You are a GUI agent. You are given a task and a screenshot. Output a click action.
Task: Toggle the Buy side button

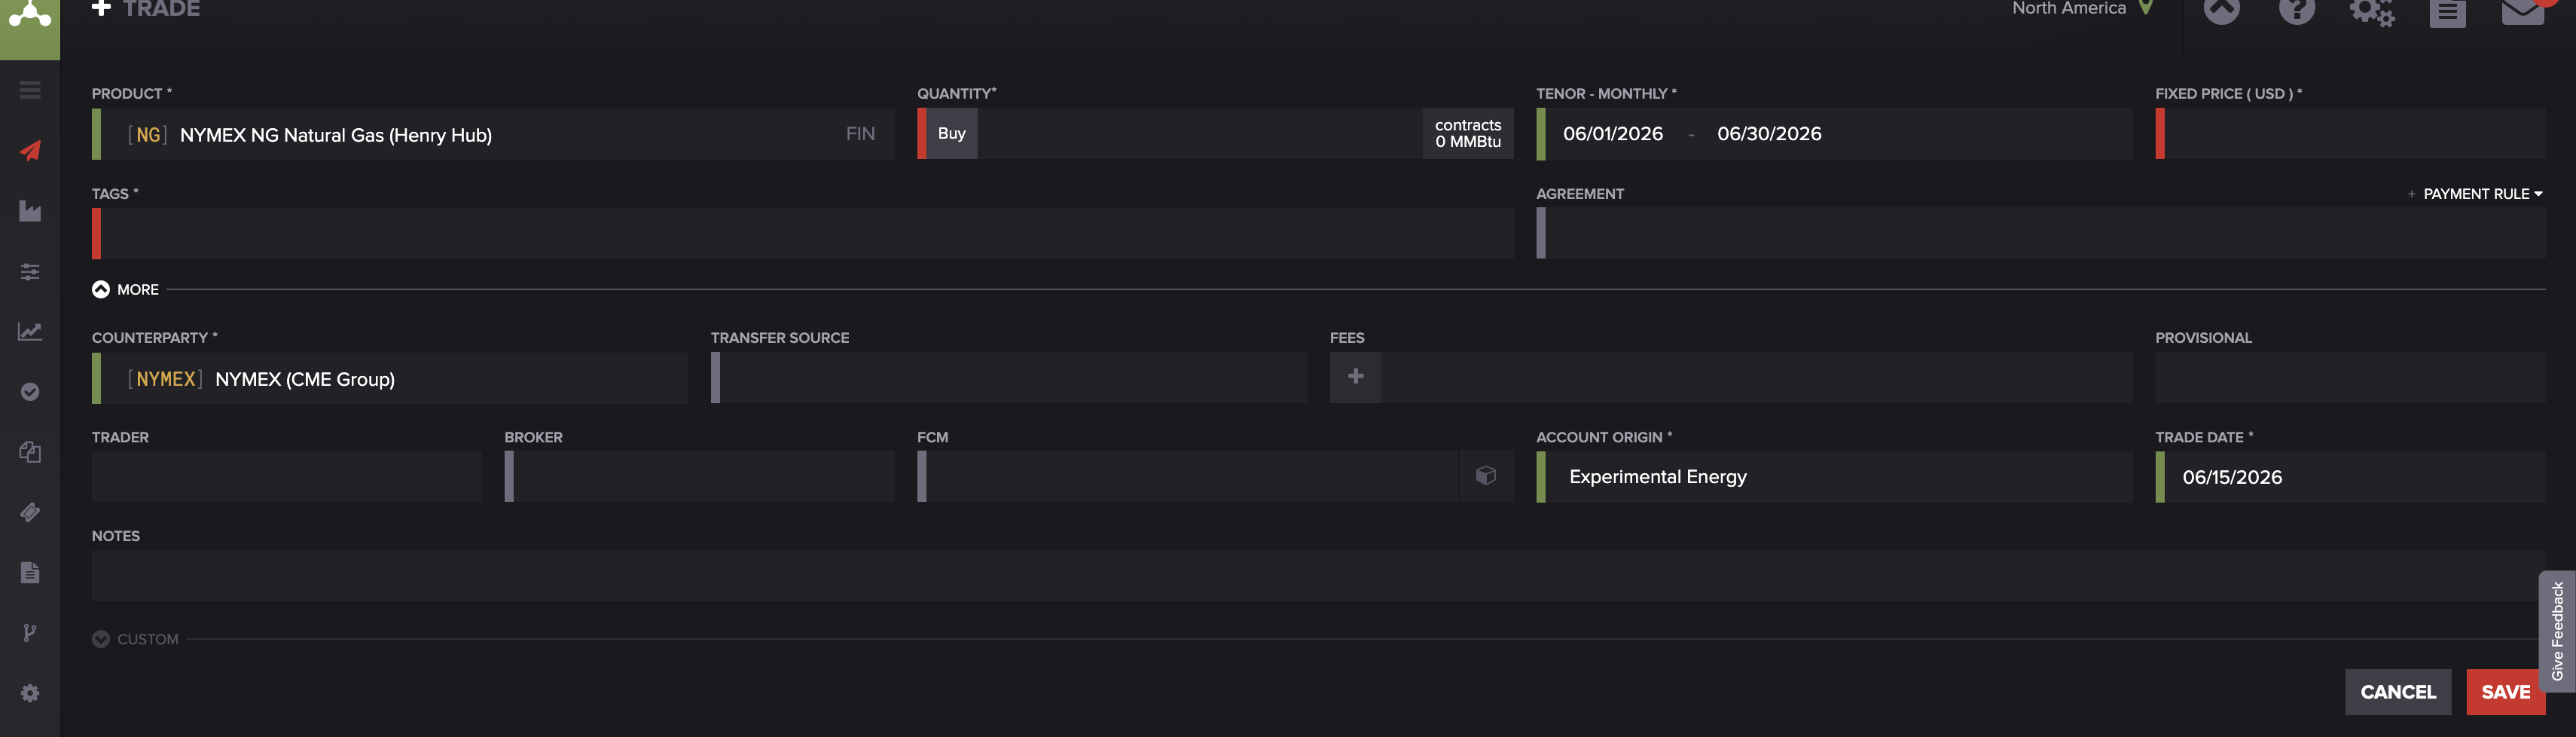click(951, 134)
